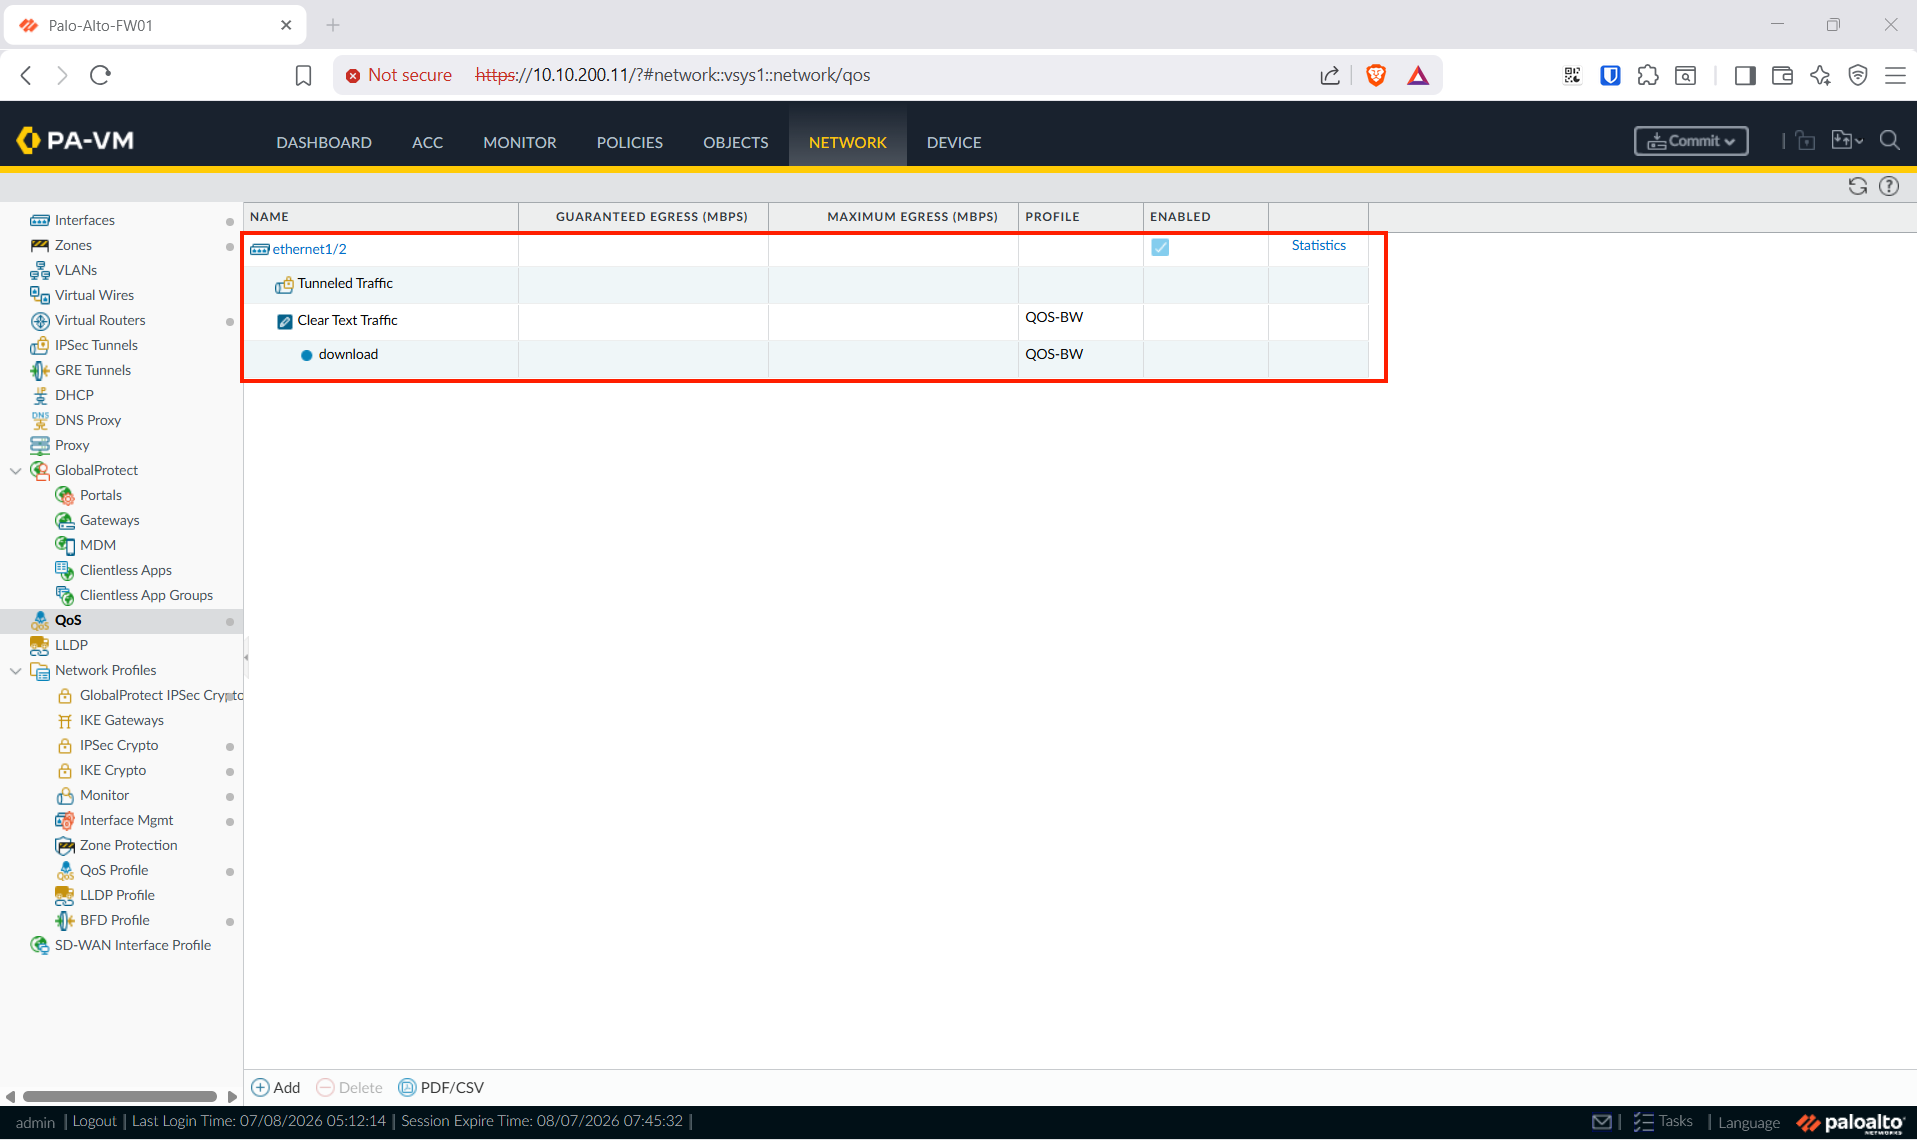This screenshot has width=1917, height=1140.
Task: Open the search magnifier in header
Action: [x=1890, y=141]
